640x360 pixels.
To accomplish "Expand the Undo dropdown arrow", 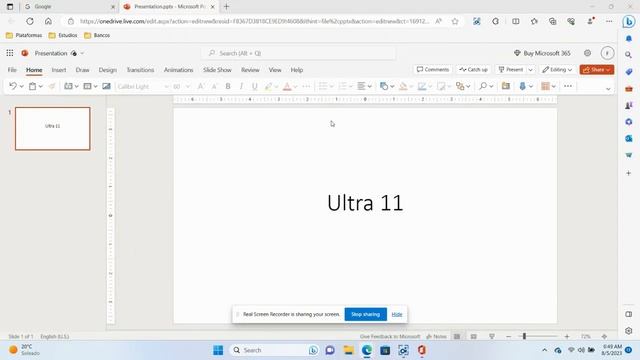I will tap(21, 86).
